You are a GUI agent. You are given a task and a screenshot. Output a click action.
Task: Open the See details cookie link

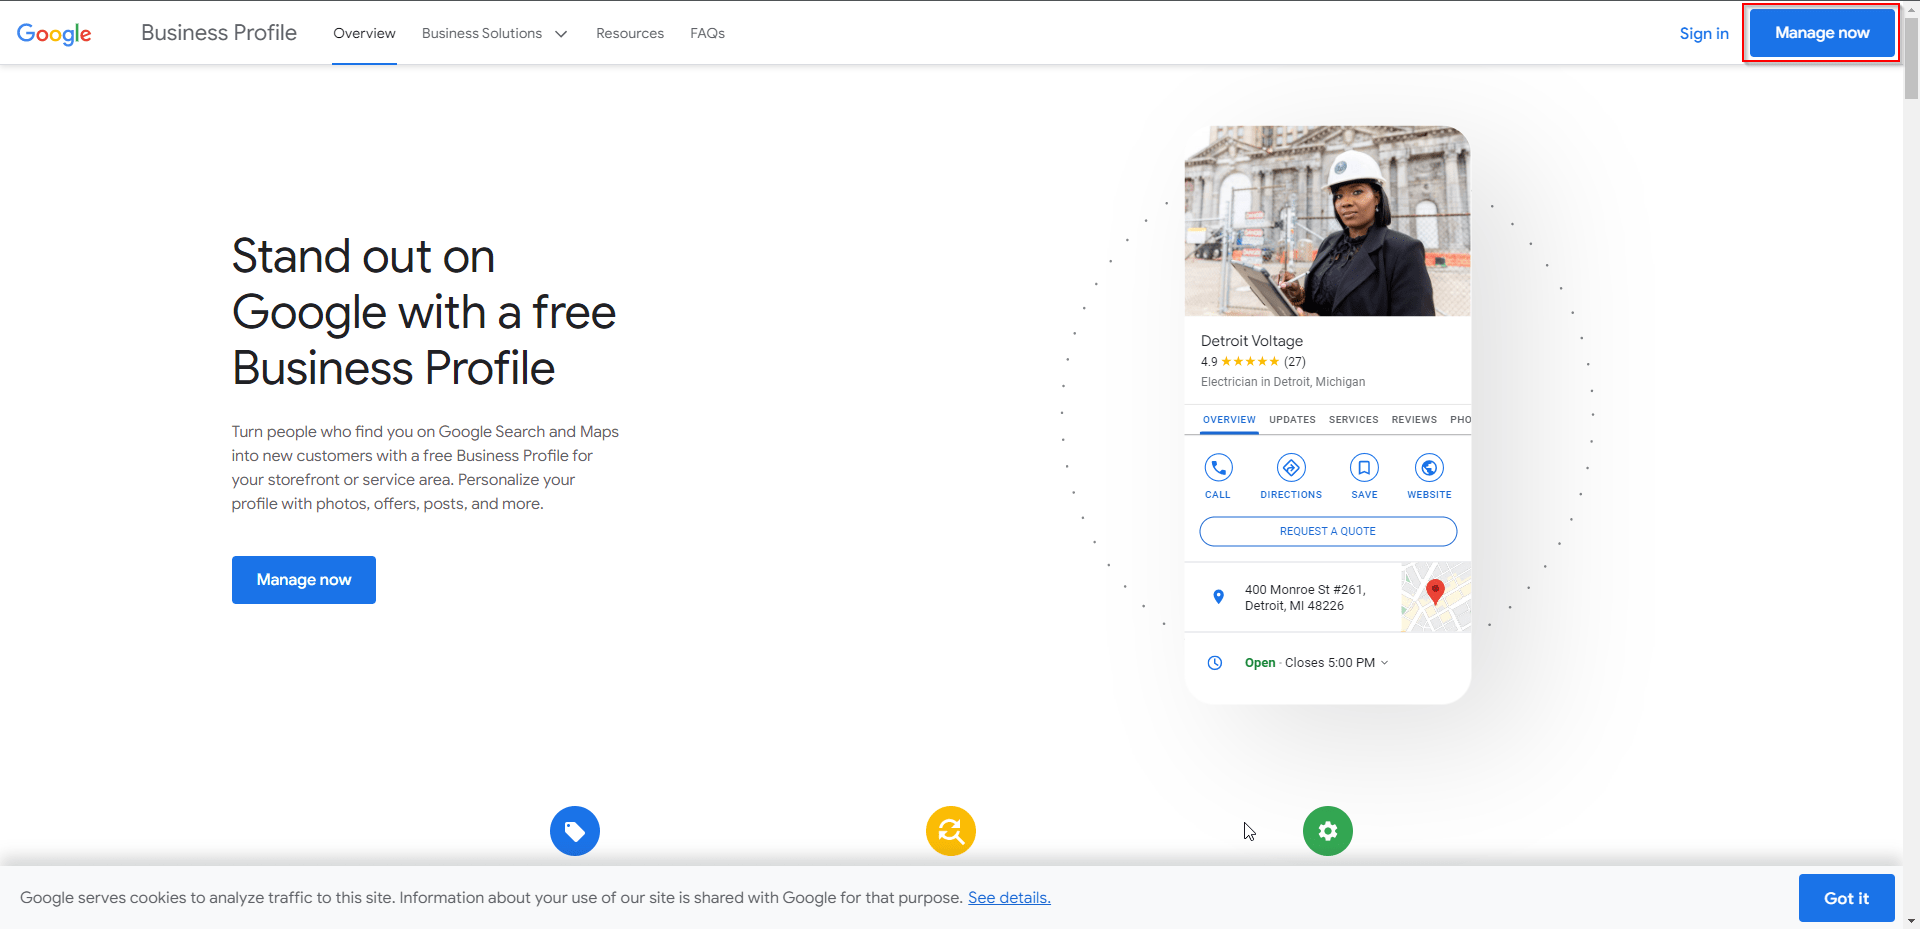[1009, 898]
